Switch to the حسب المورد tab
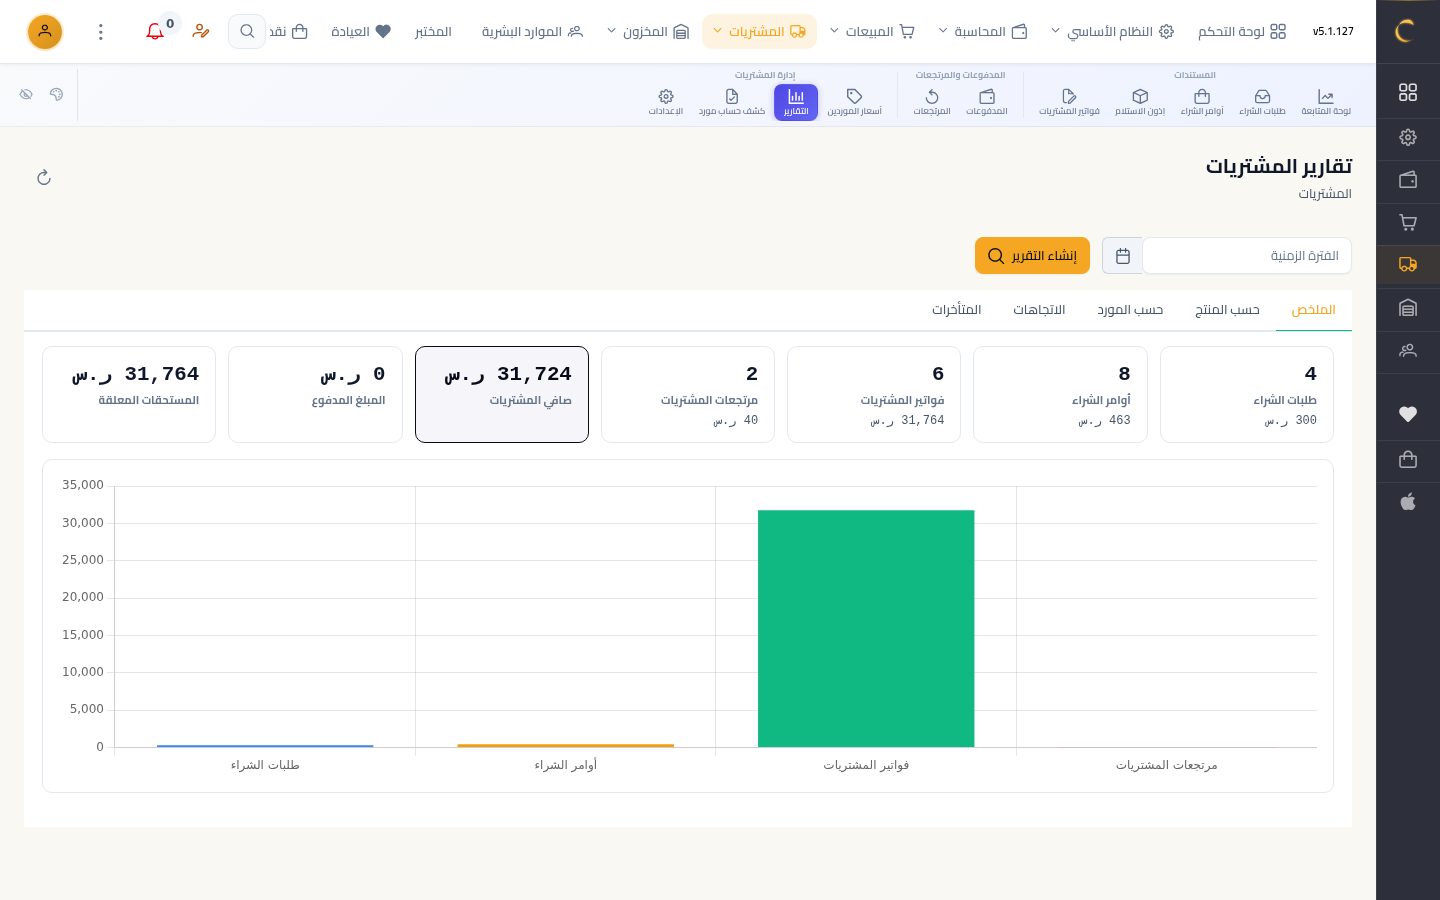The height and width of the screenshot is (900, 1440). tap(1130, 310)
